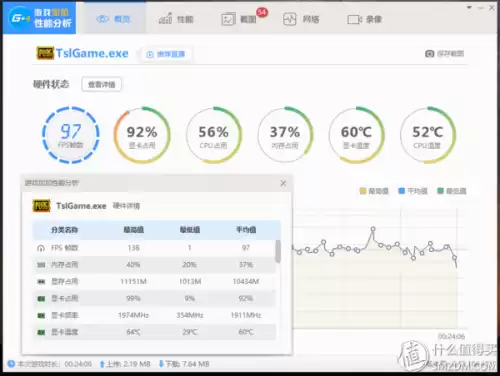Screen dimensions: 500x376
Task: Click the 硬件详情 label in the popup header
Action: point(126,206)
